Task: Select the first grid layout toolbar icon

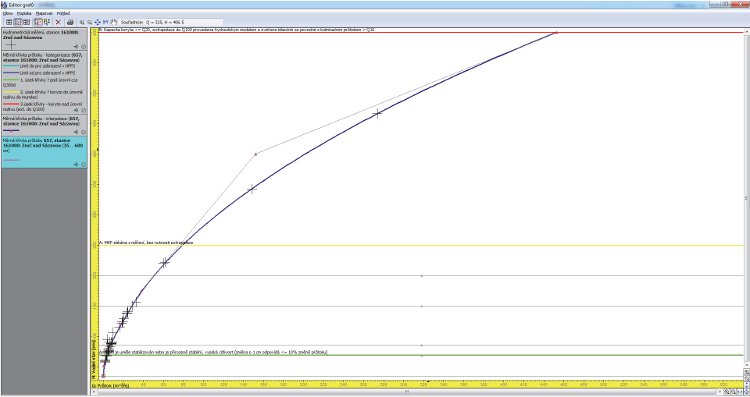Action: click(x=9, y=22)
